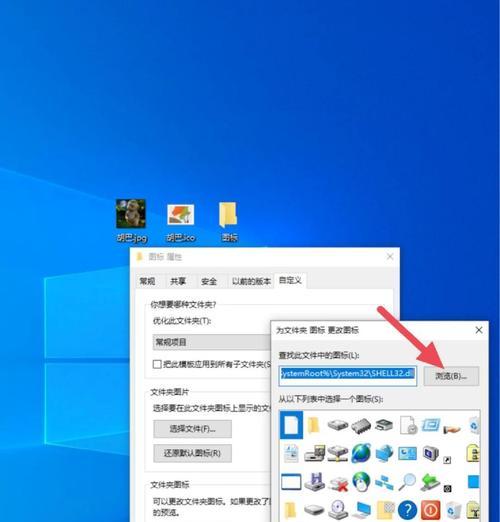Select the blank document icon

click(291, 425)
